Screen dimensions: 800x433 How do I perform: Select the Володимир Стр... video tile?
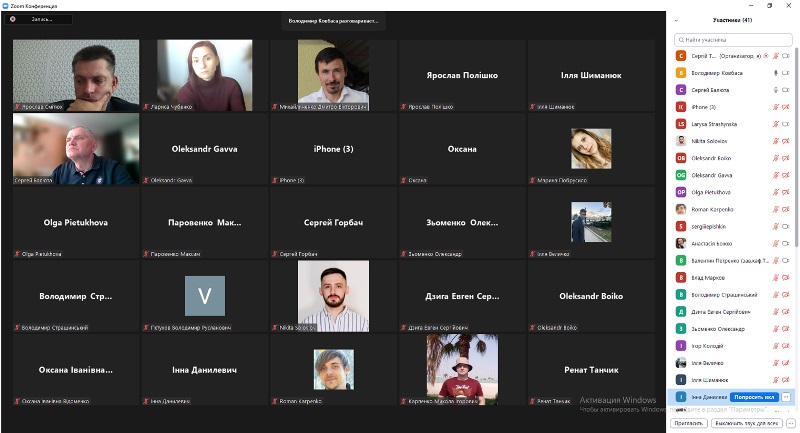point(76,296)
